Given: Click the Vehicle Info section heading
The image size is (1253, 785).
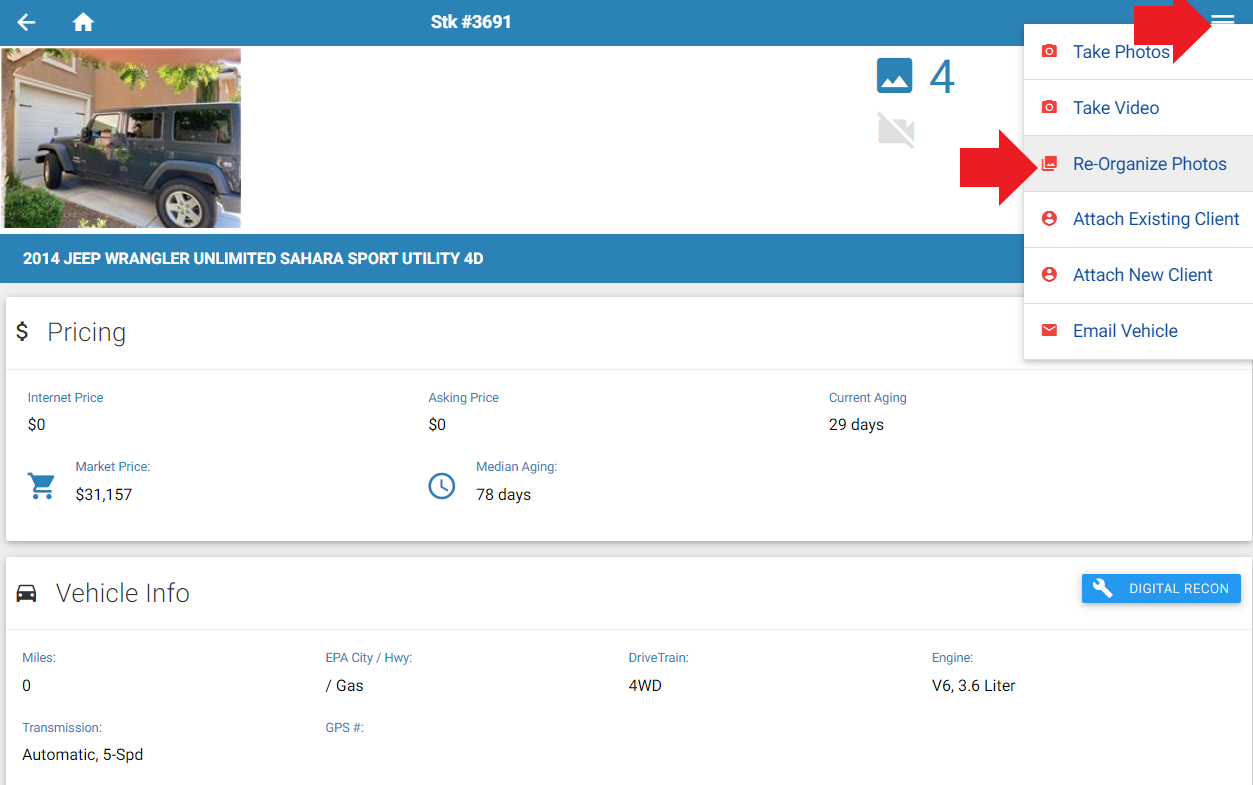Looking at the screenshot, I should (x=123, y=593).
